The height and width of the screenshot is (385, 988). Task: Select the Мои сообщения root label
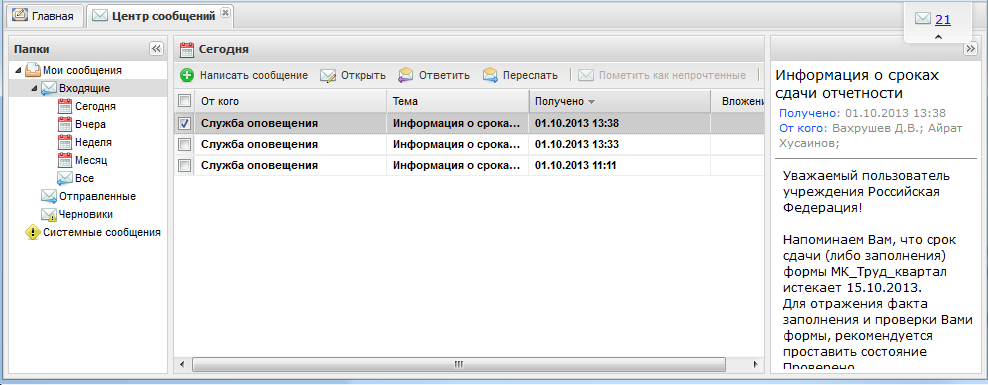(x=82, y=71)
